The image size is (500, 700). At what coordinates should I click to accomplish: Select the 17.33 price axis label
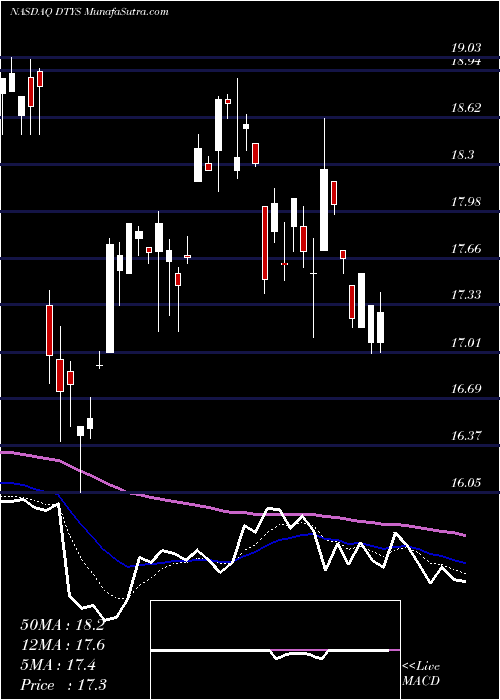pos(467,295)
